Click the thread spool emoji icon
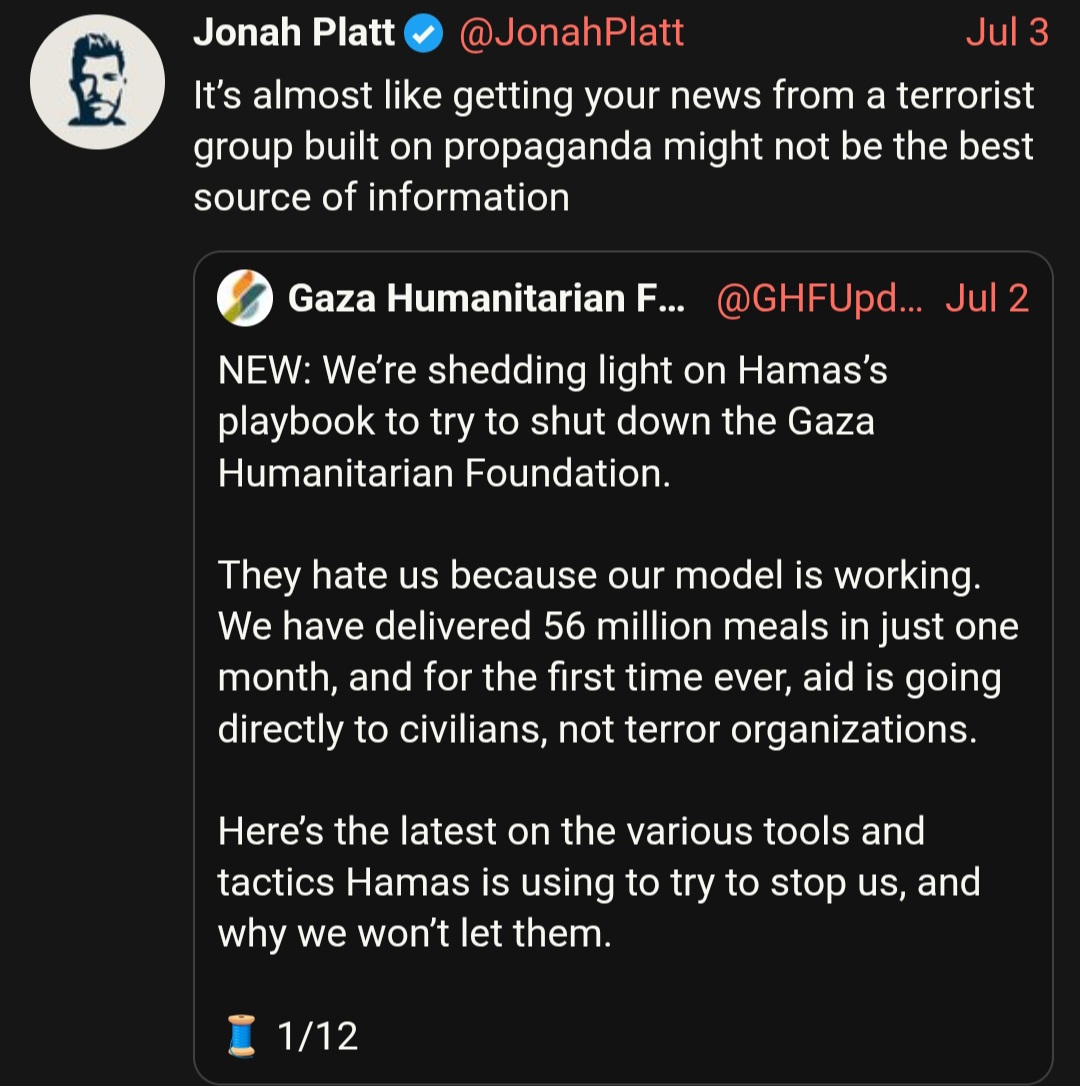The height and width of the screenshot is (1086, 1080). point(242,1035)
